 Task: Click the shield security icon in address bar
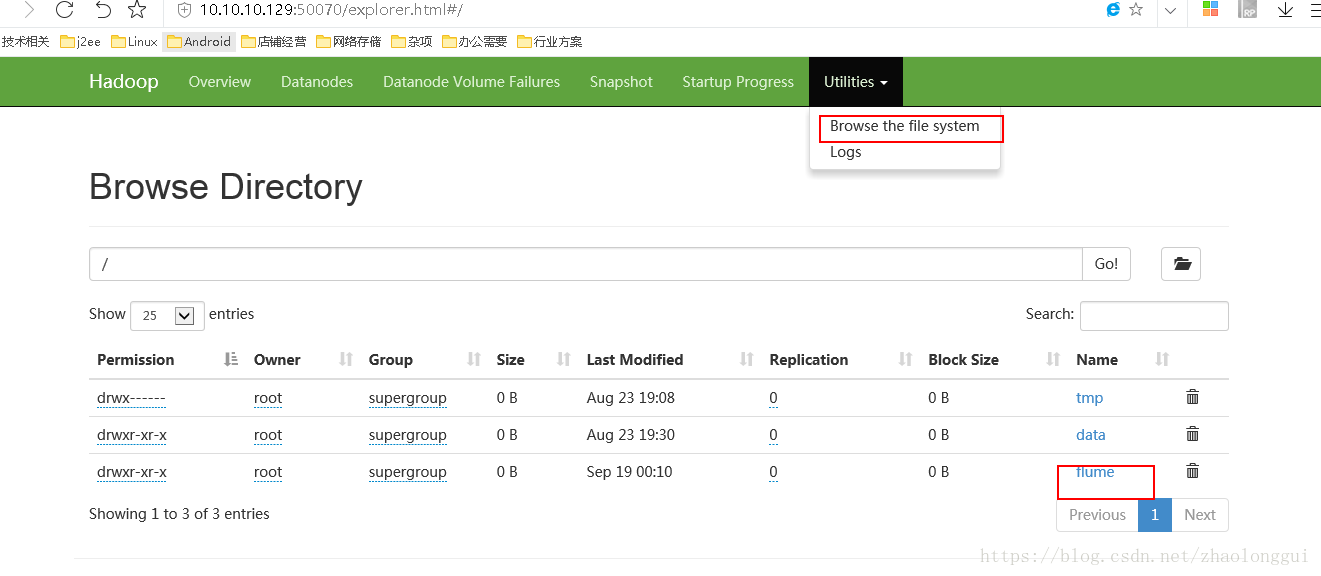(183, 10)
